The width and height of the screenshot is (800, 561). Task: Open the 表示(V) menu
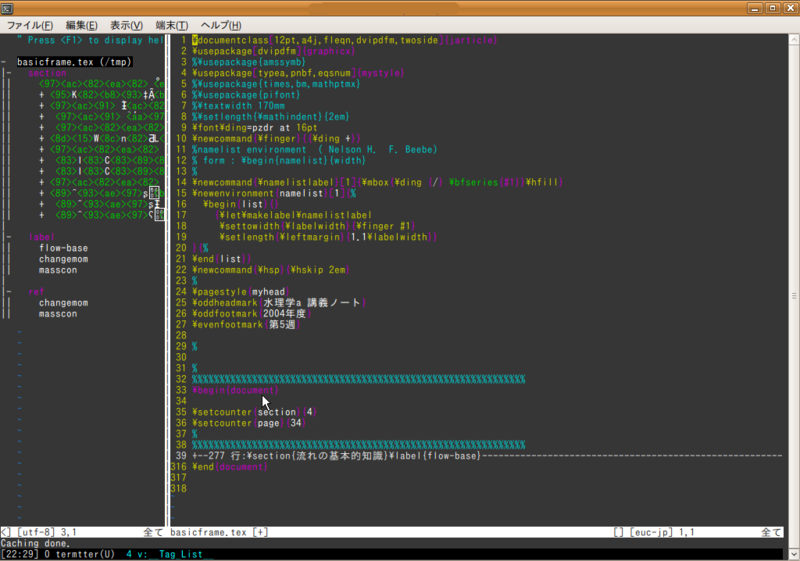click(x=127, y=25)
